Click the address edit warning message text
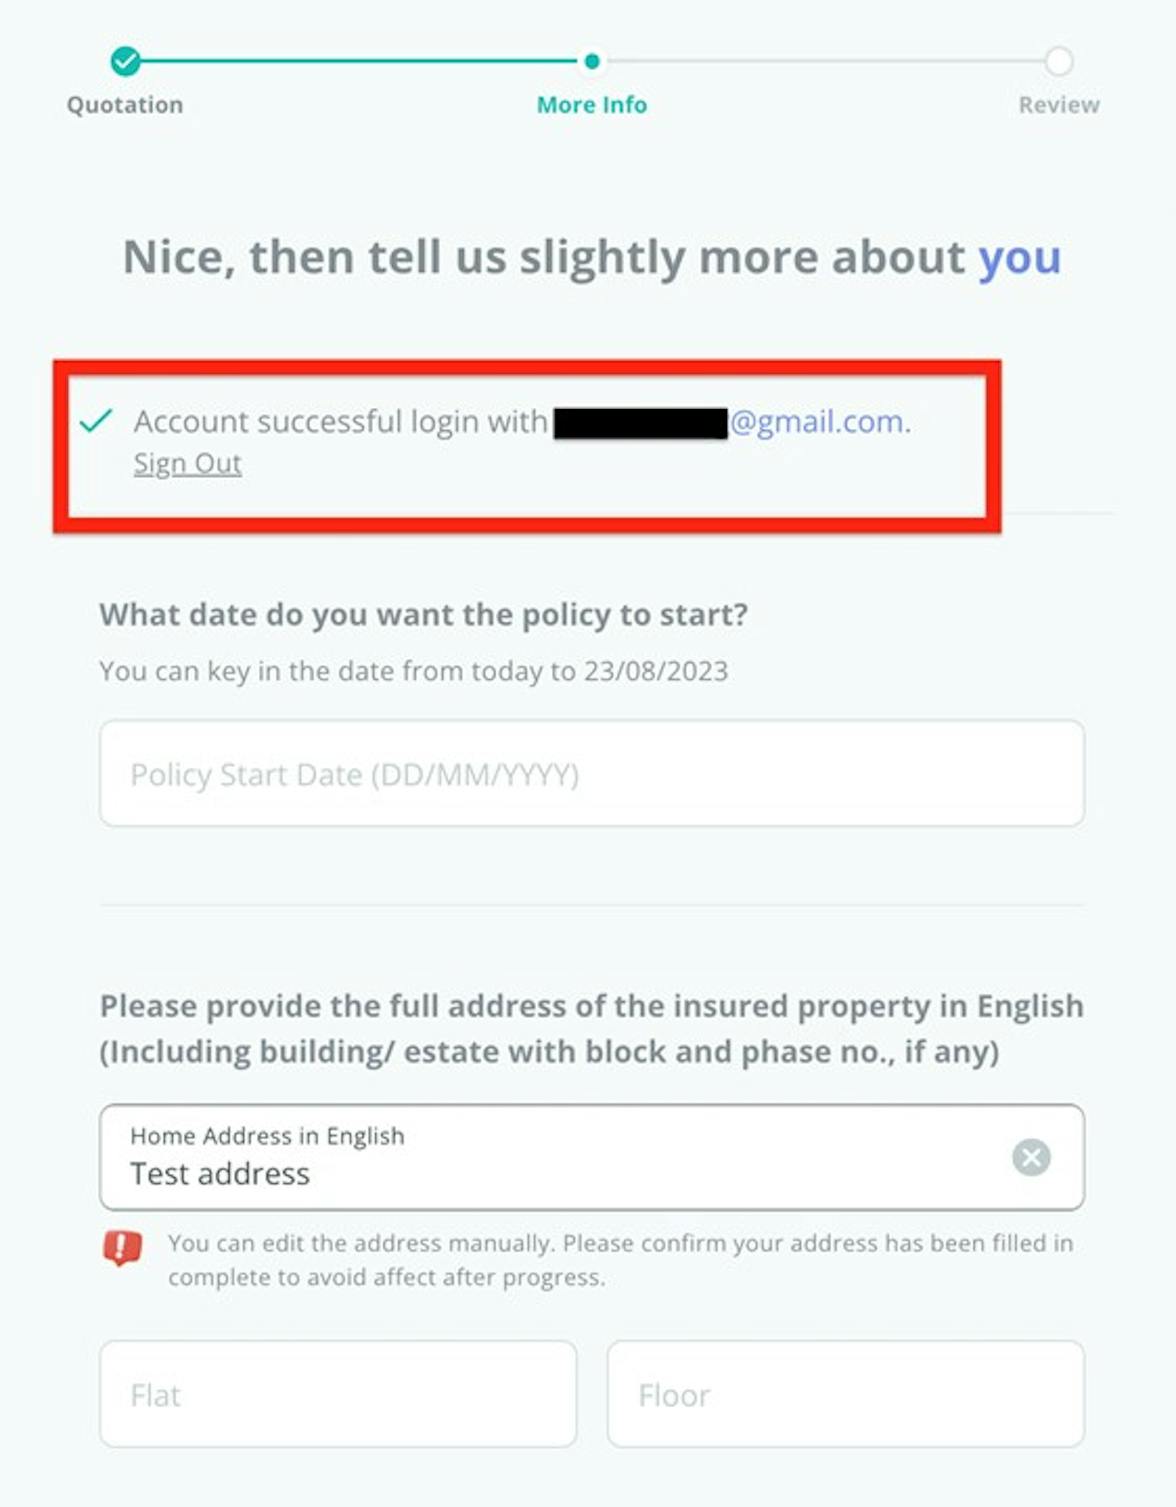 [620, 1260]
